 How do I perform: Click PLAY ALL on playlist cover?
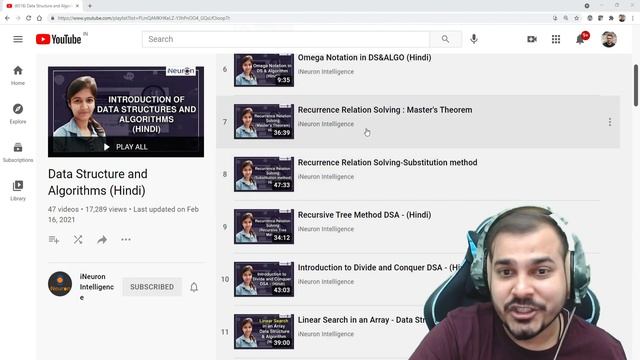click(126, 147)
